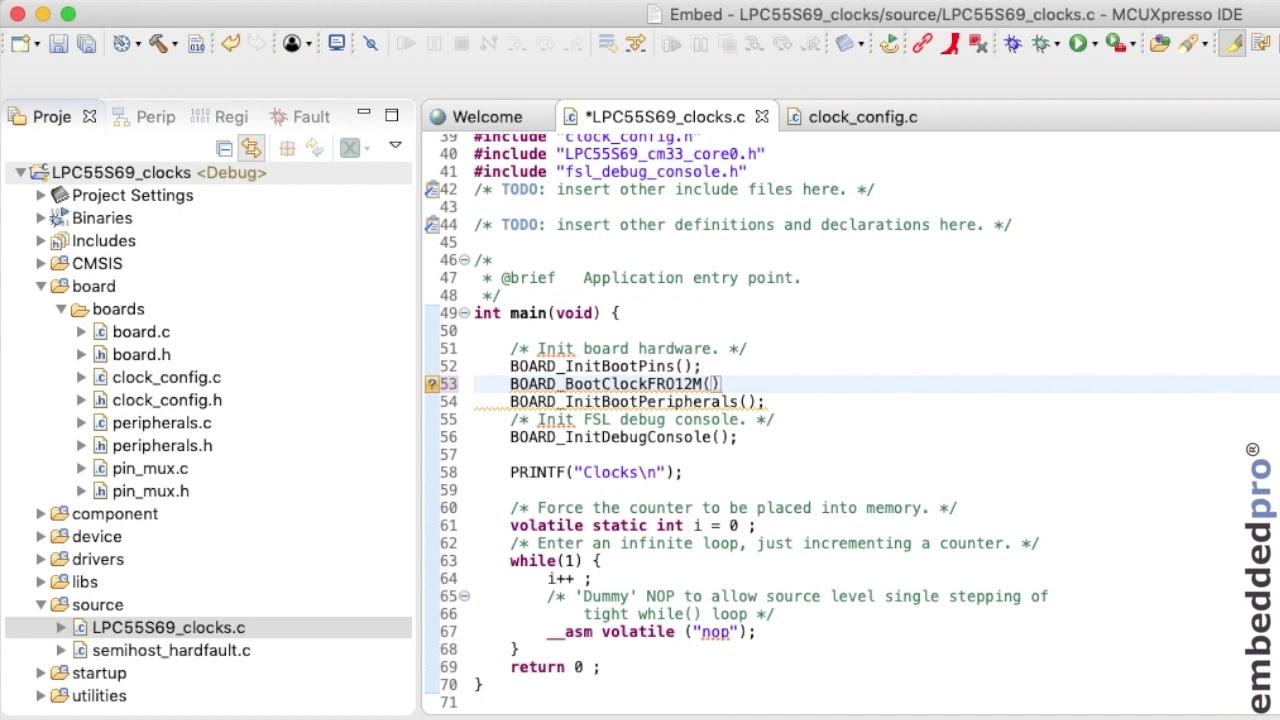
Task: Click the blue bug Debug icon
Action: (1013, 43)
